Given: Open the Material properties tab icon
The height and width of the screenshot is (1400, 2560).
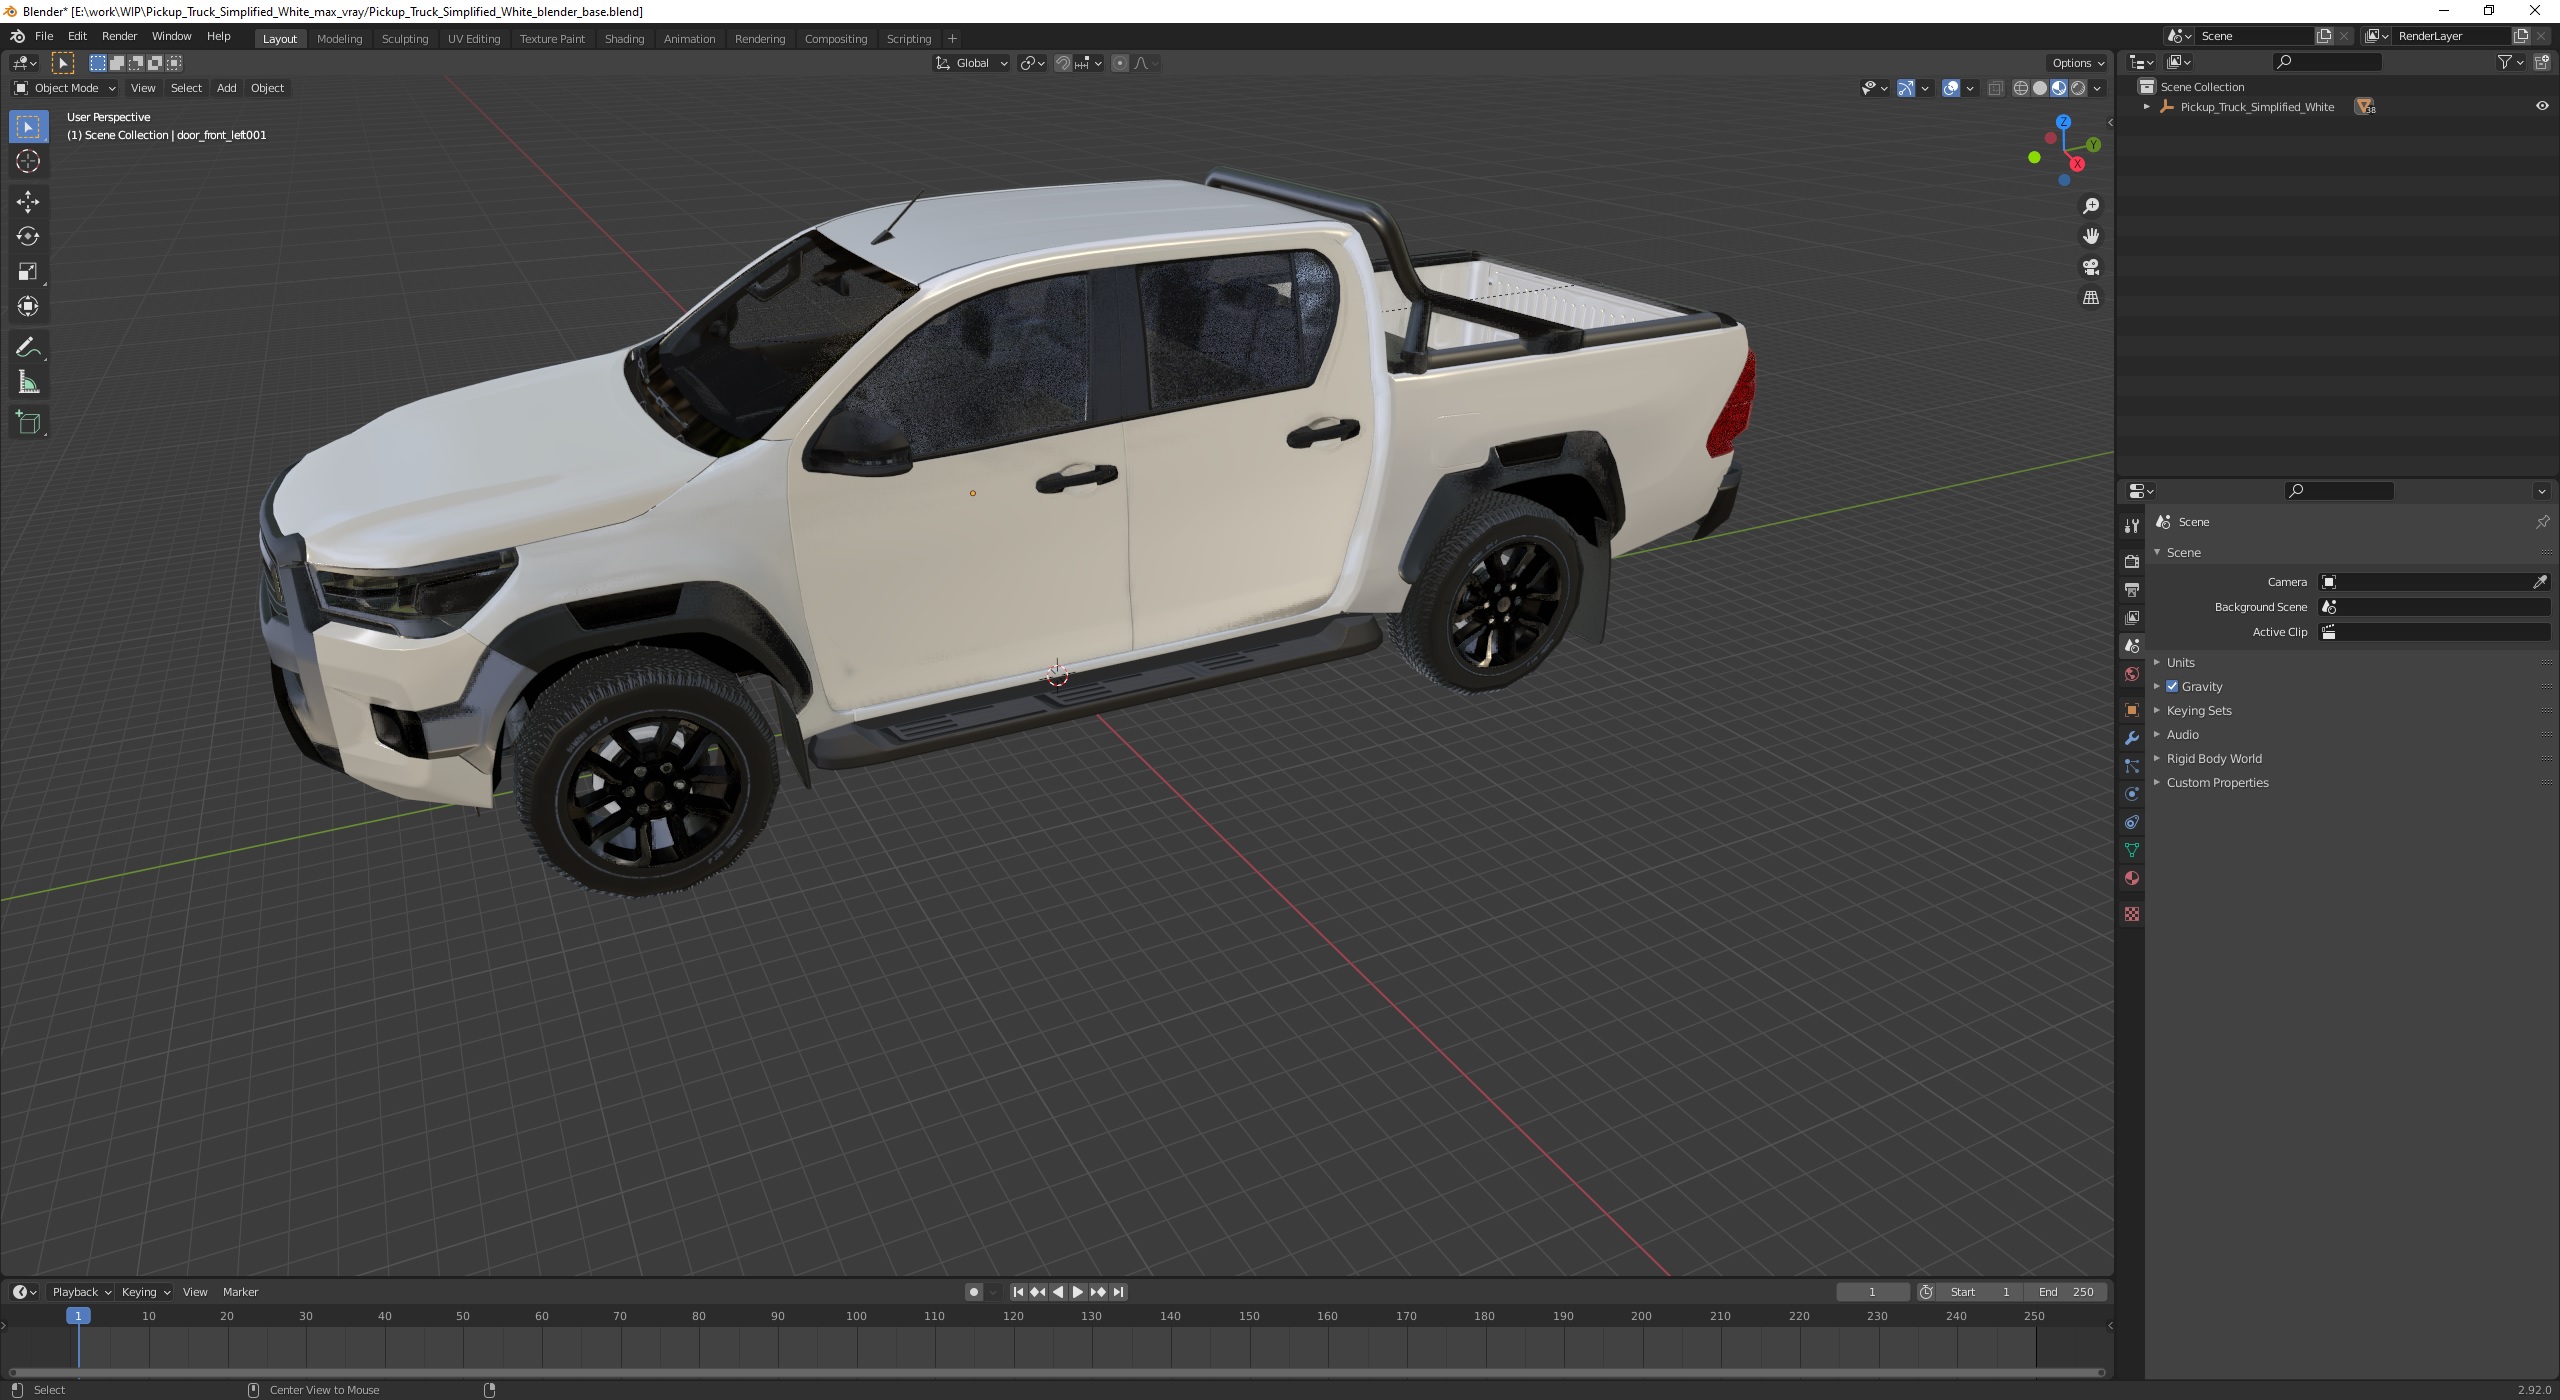Looking at the screenshot, I should tap(2132, 878).
